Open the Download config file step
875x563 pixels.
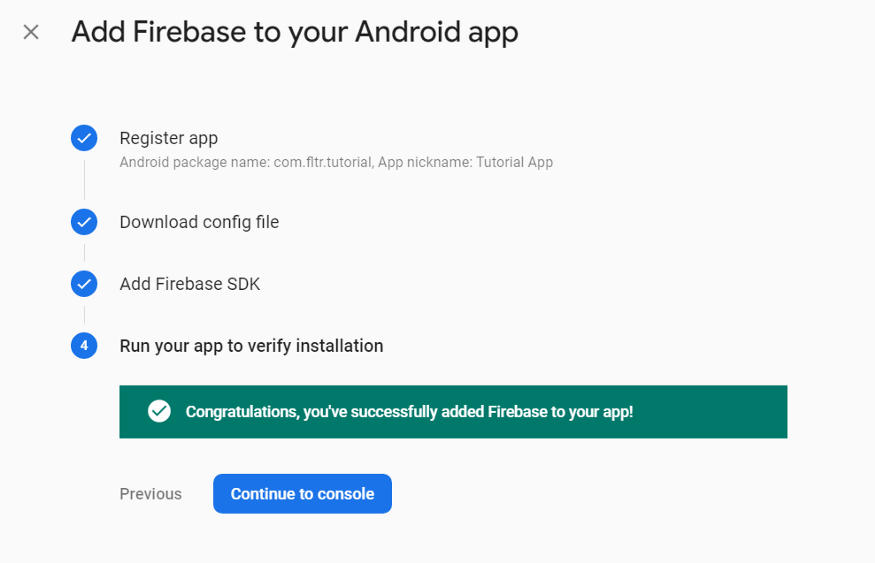click(x=199, y=222)
